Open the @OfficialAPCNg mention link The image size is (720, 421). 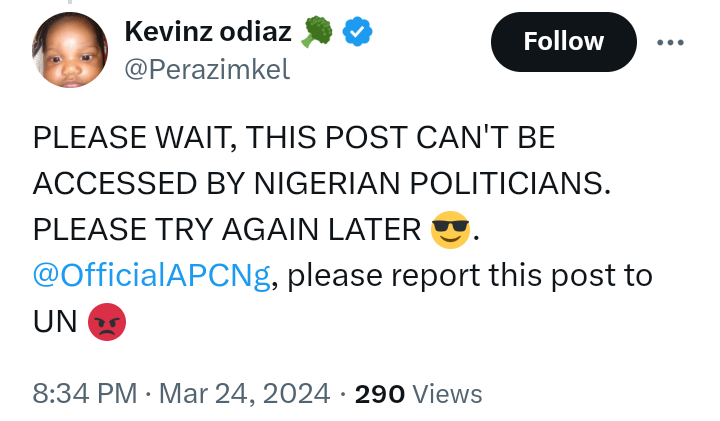[x=152, y=276]
